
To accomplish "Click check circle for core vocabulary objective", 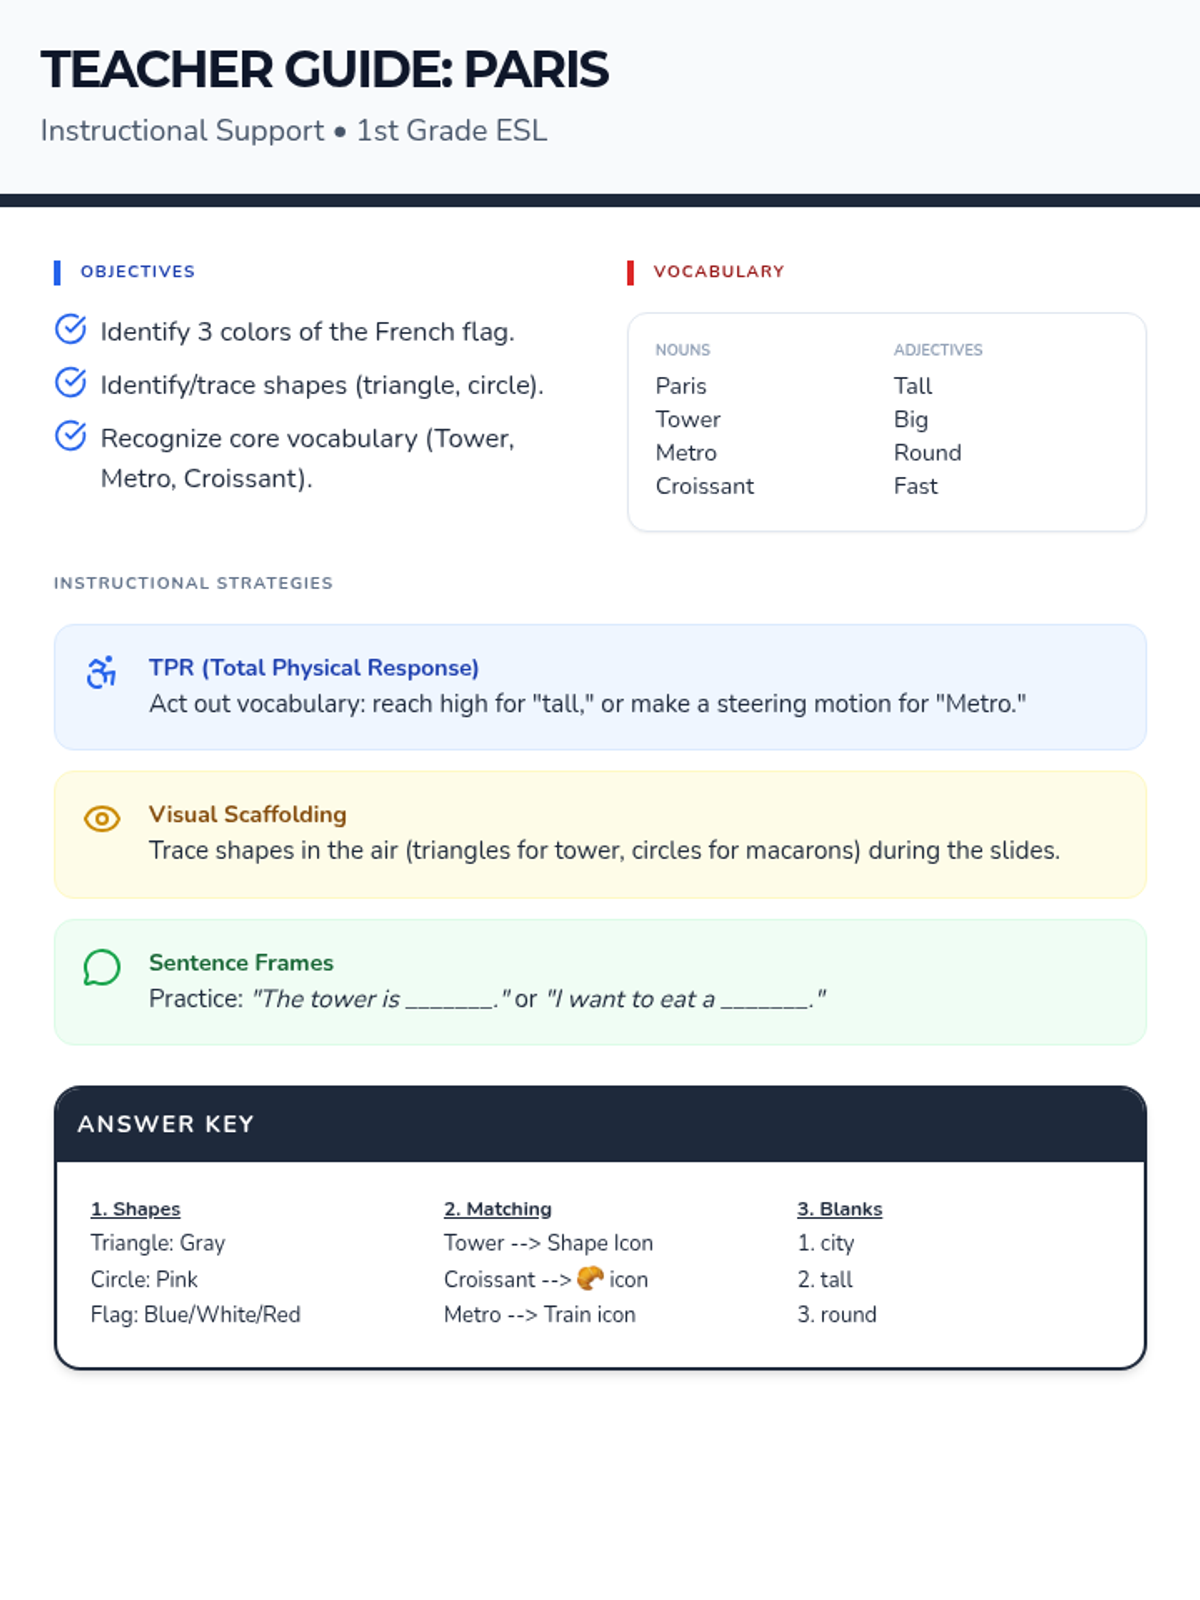I will pos(71,436).
